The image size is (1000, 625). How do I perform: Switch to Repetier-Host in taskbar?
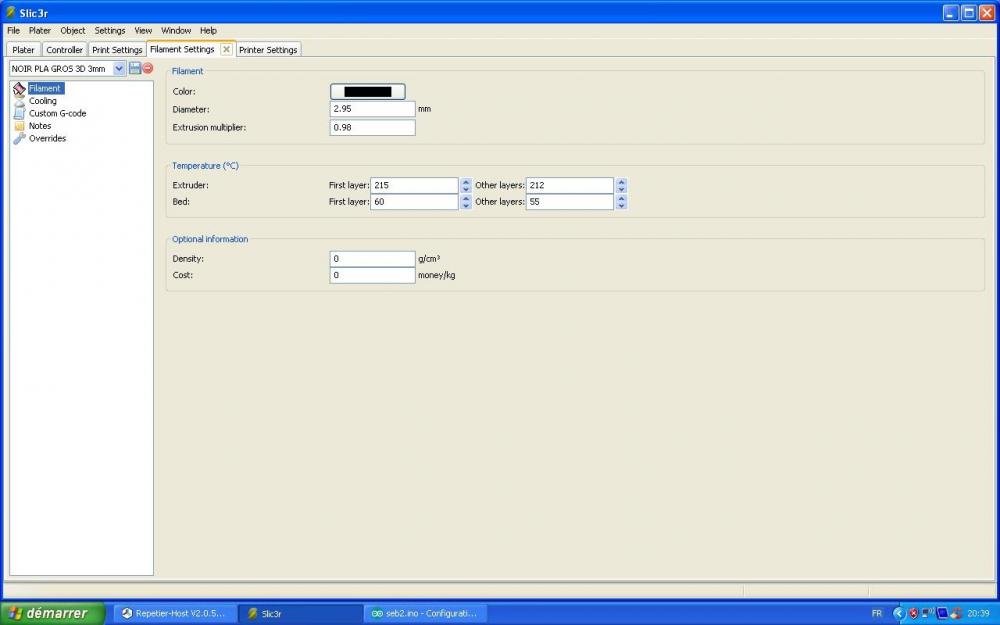tap(175, 614)
